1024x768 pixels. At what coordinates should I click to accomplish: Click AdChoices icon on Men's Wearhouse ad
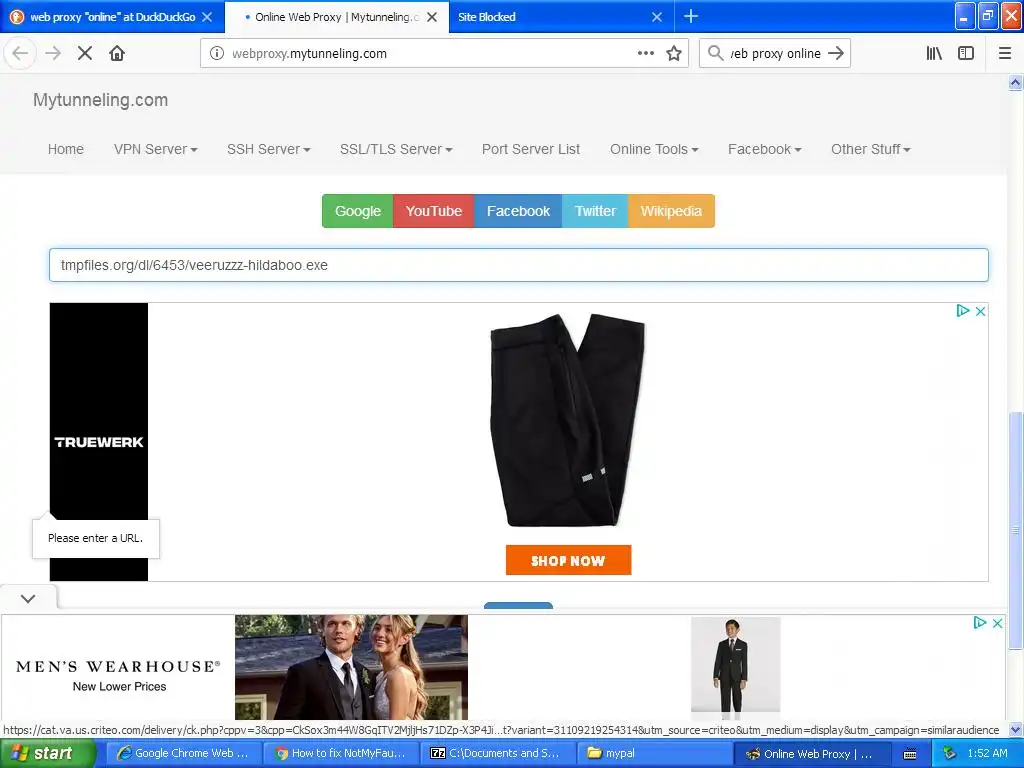[980, 622]
